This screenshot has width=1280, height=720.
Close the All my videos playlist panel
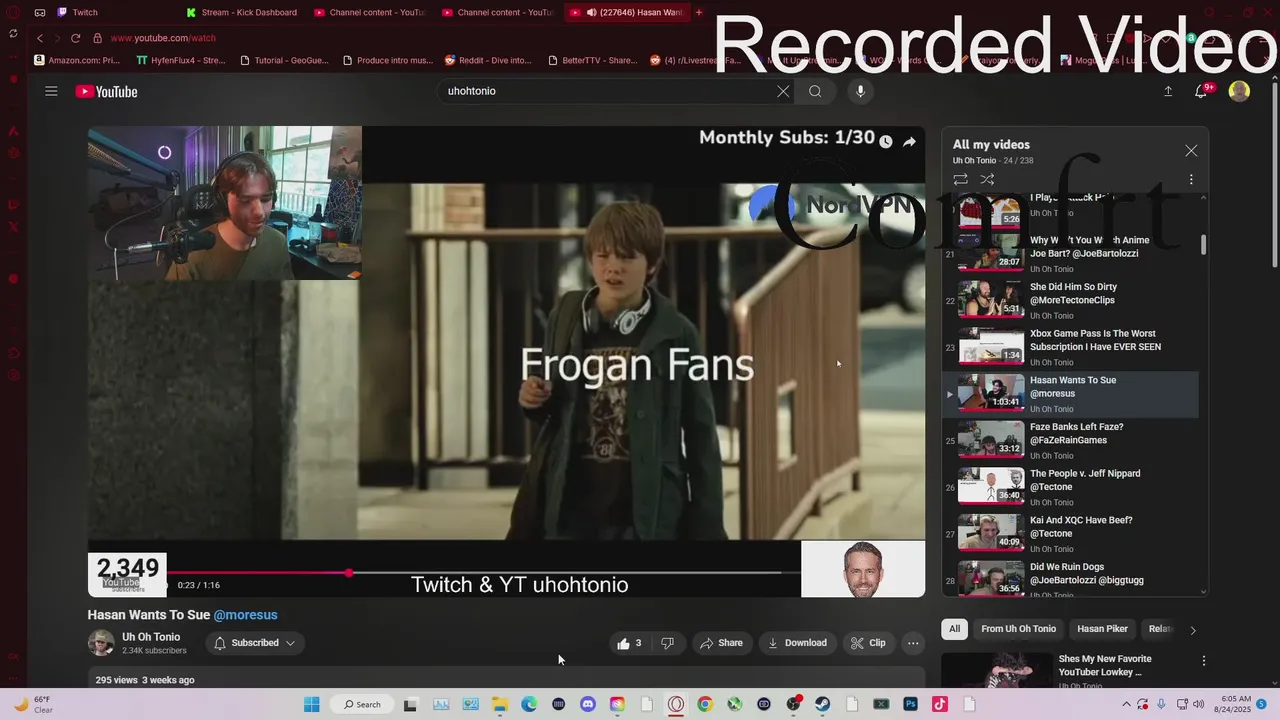pyautogui.click(x=1191, y=150)
